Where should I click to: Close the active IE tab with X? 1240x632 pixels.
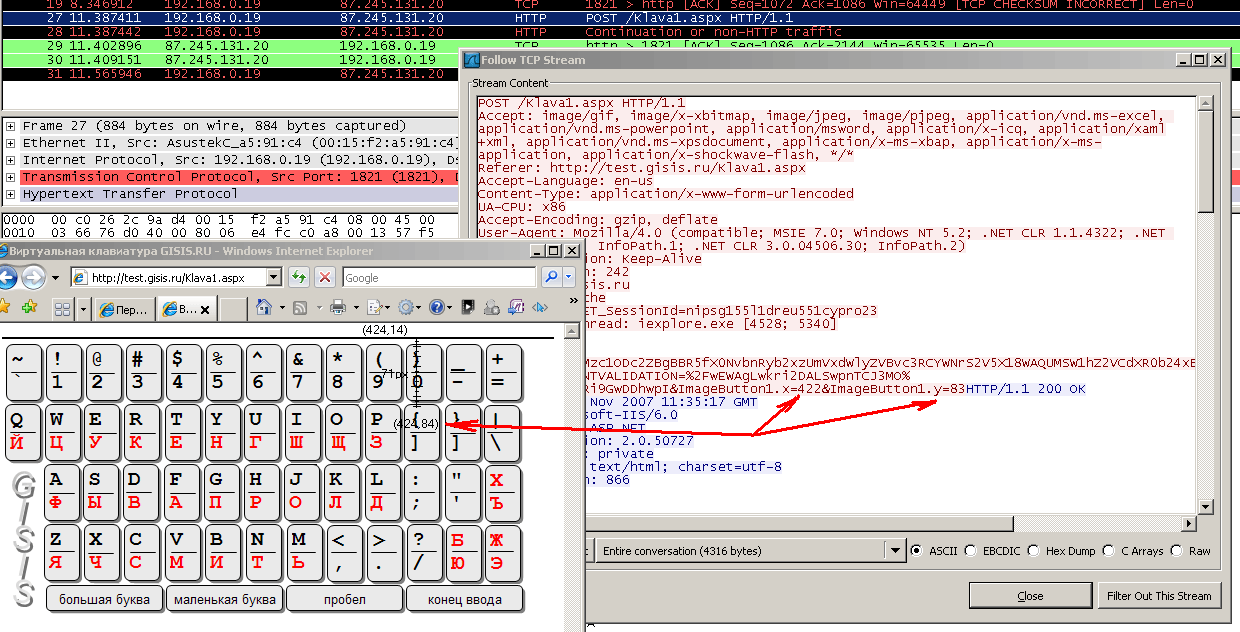click(205, 309)
